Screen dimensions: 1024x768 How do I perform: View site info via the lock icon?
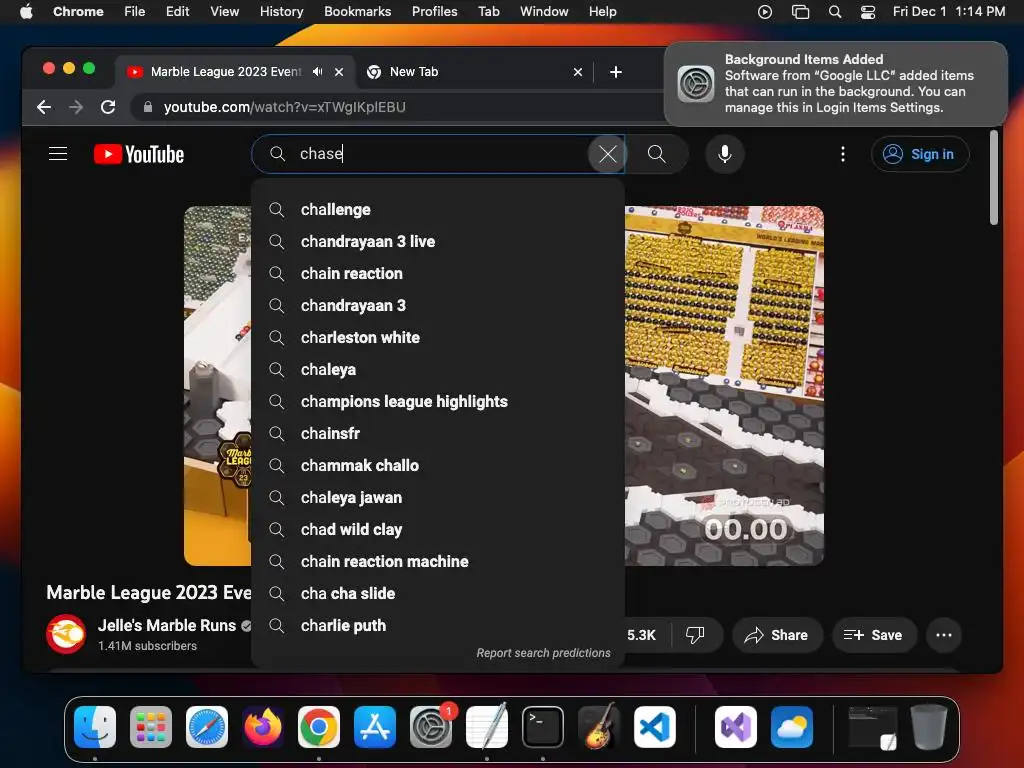tap(148, 107)
